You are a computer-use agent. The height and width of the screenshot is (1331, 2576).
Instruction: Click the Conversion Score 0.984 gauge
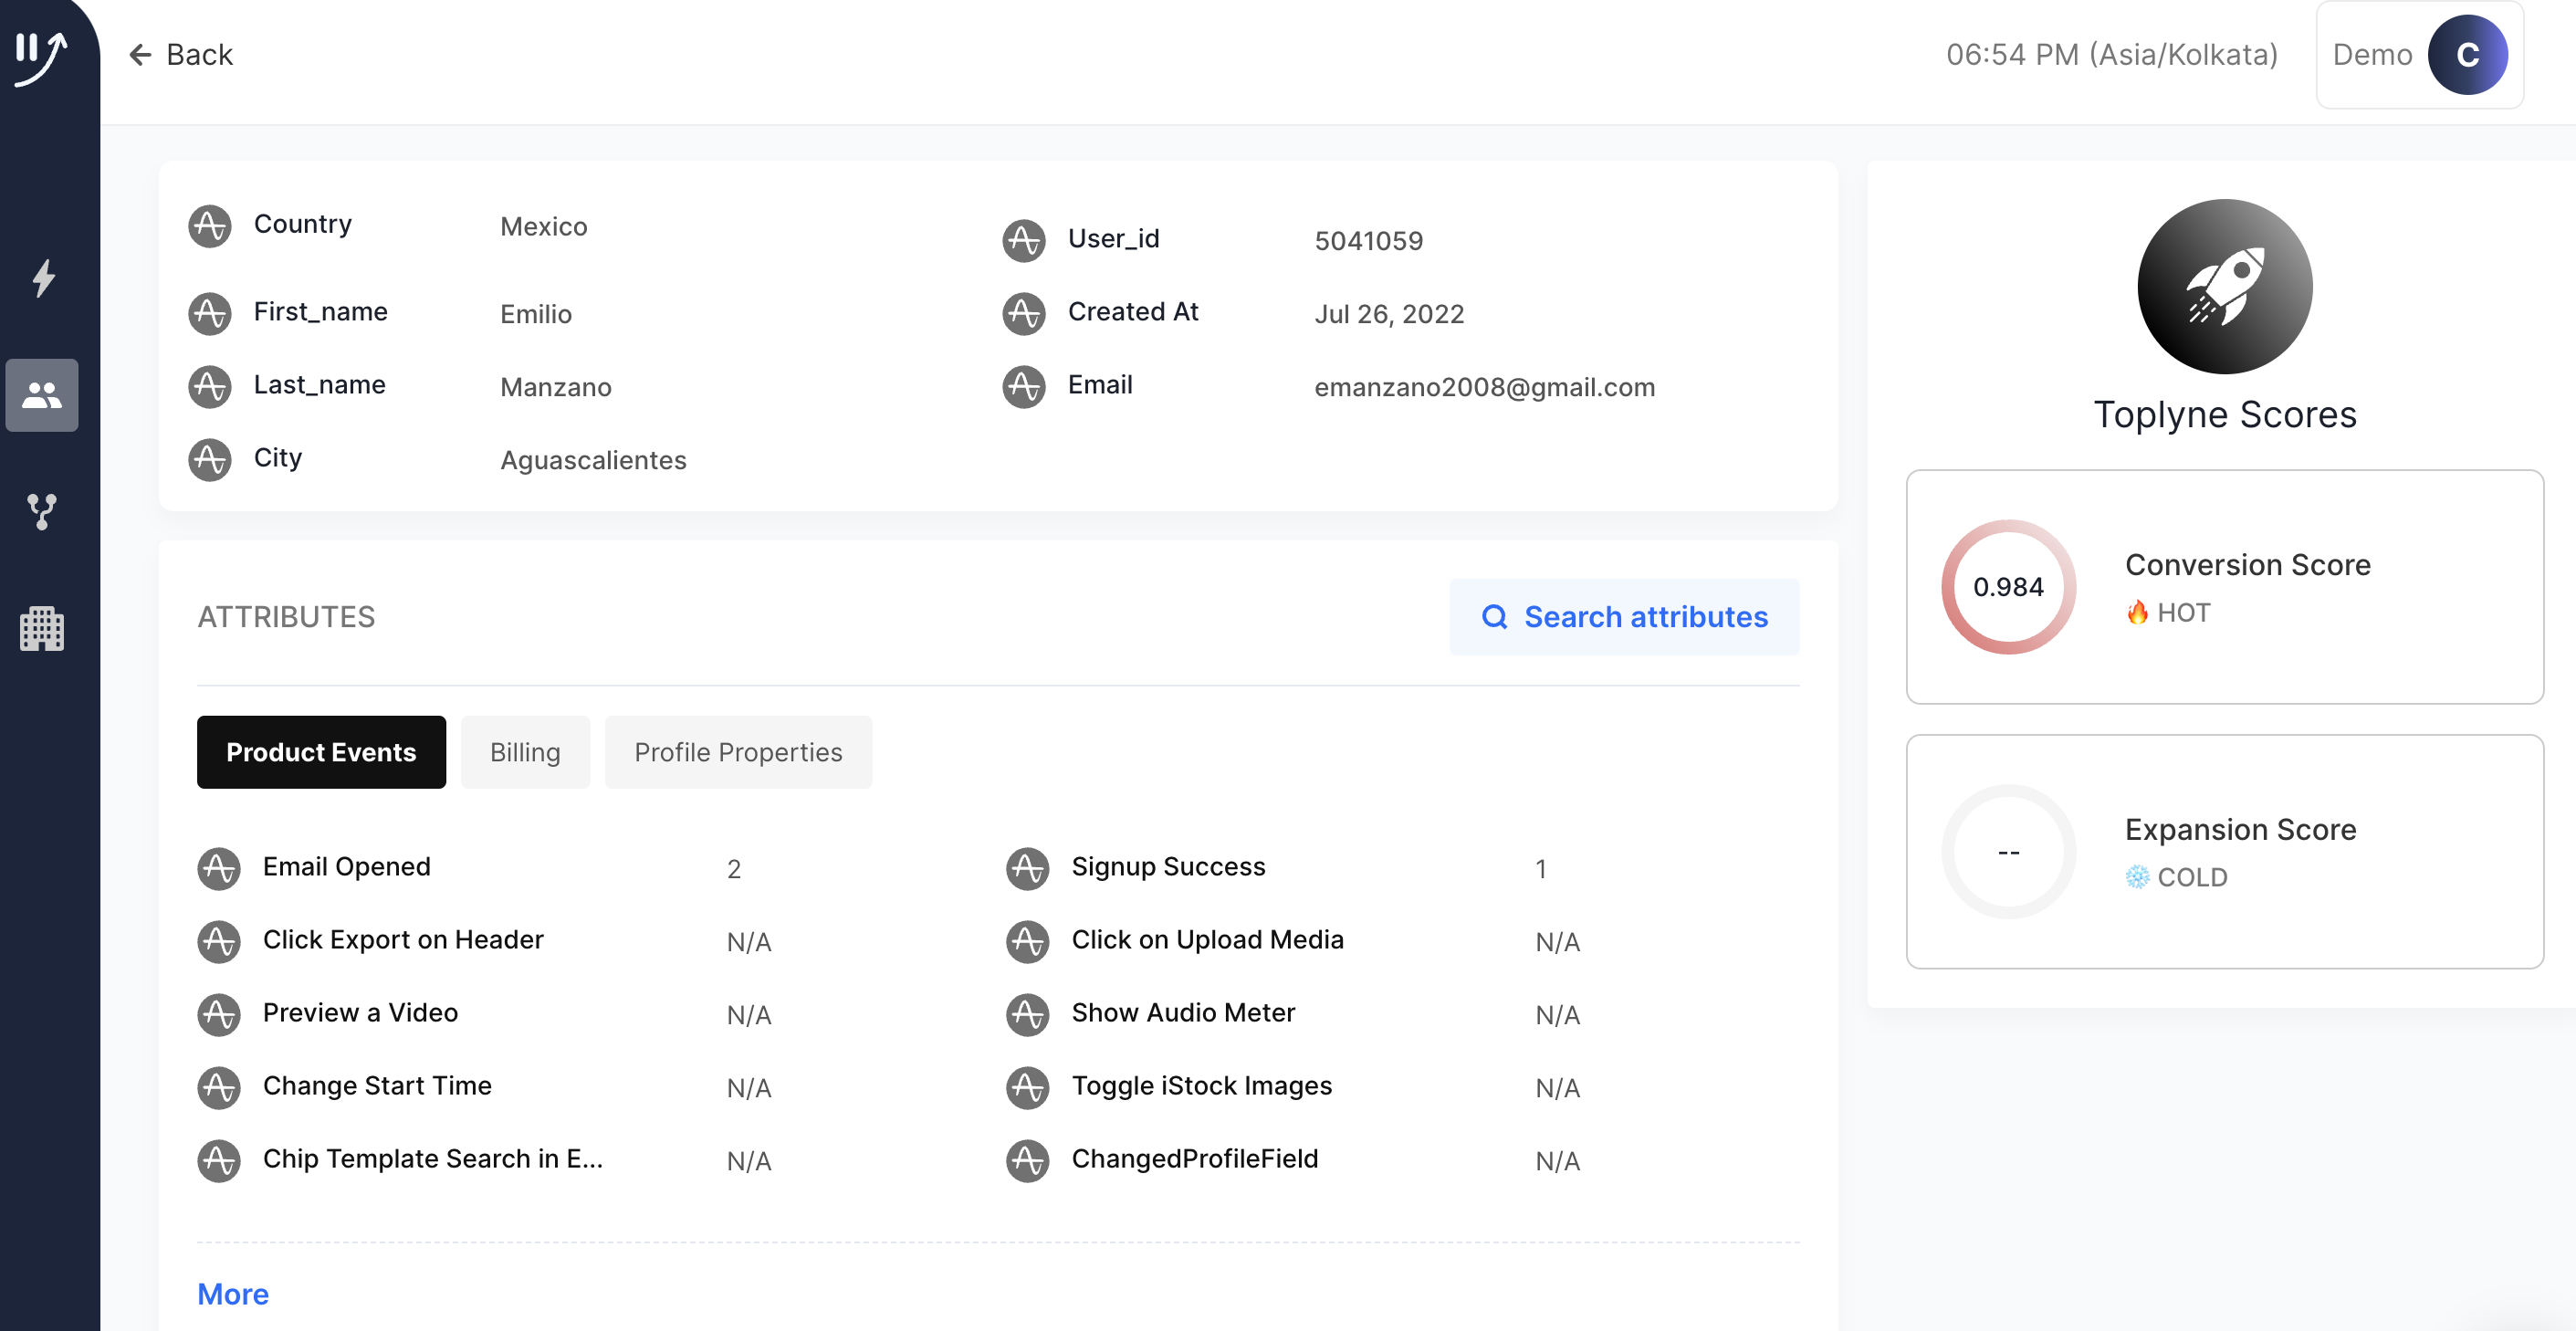[x=2008, y=587]
